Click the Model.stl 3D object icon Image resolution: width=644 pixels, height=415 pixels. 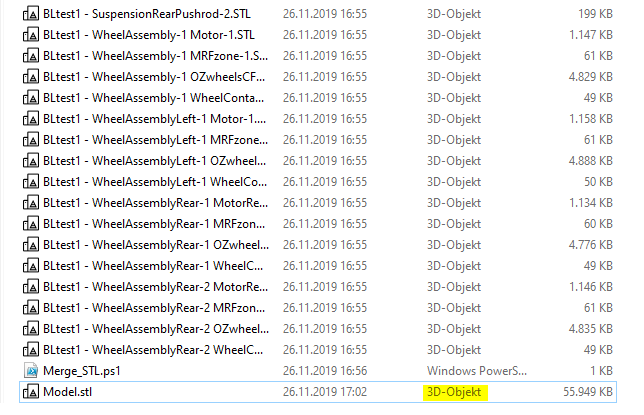[x=31, y=392]
